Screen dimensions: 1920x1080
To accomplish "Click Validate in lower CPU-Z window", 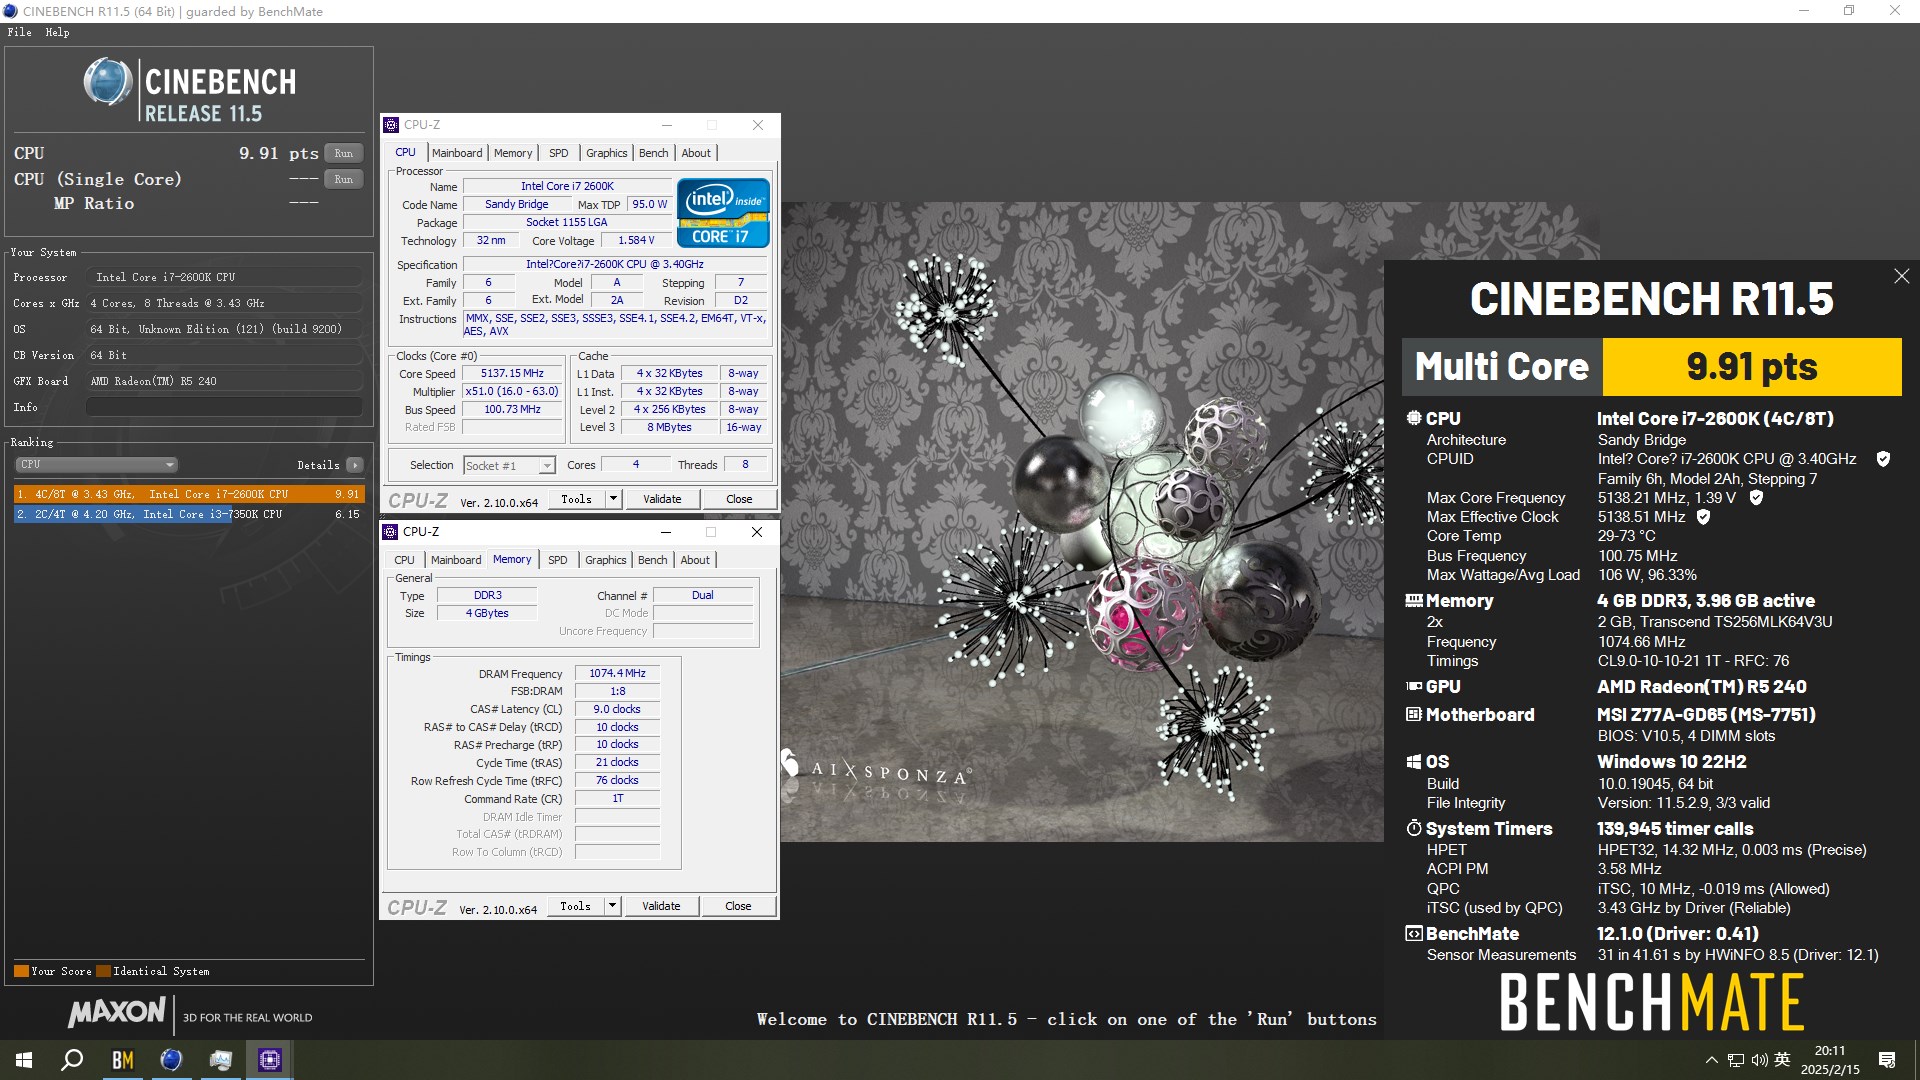I will click(660, 906).
